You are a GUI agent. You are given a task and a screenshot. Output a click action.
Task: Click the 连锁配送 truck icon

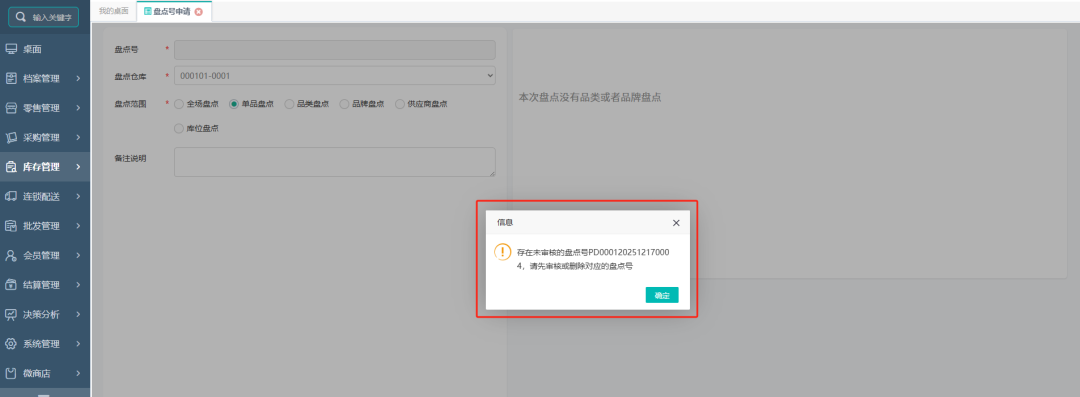(x=11, y=196)
